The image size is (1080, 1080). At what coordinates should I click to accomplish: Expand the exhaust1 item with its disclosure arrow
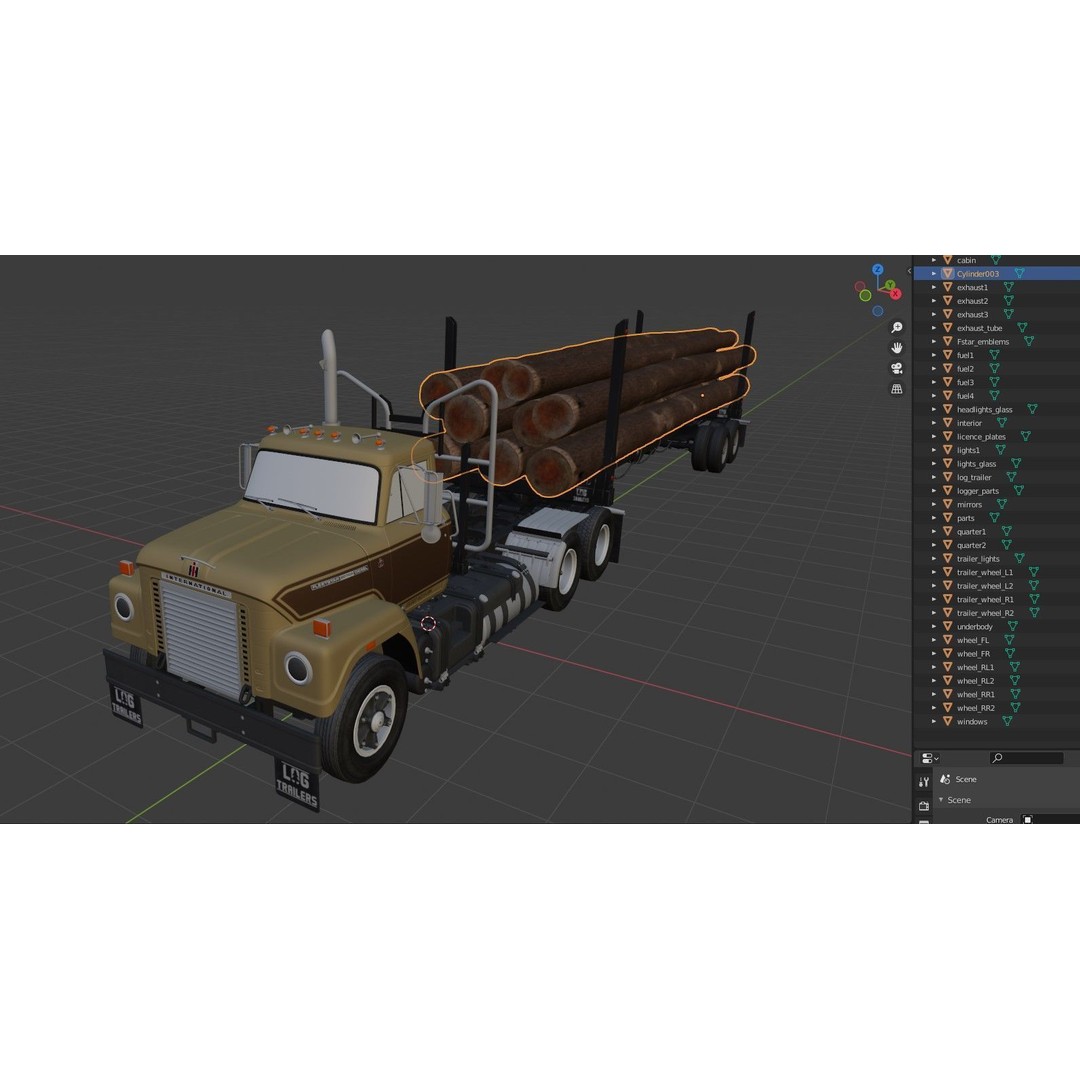[934, 287]
